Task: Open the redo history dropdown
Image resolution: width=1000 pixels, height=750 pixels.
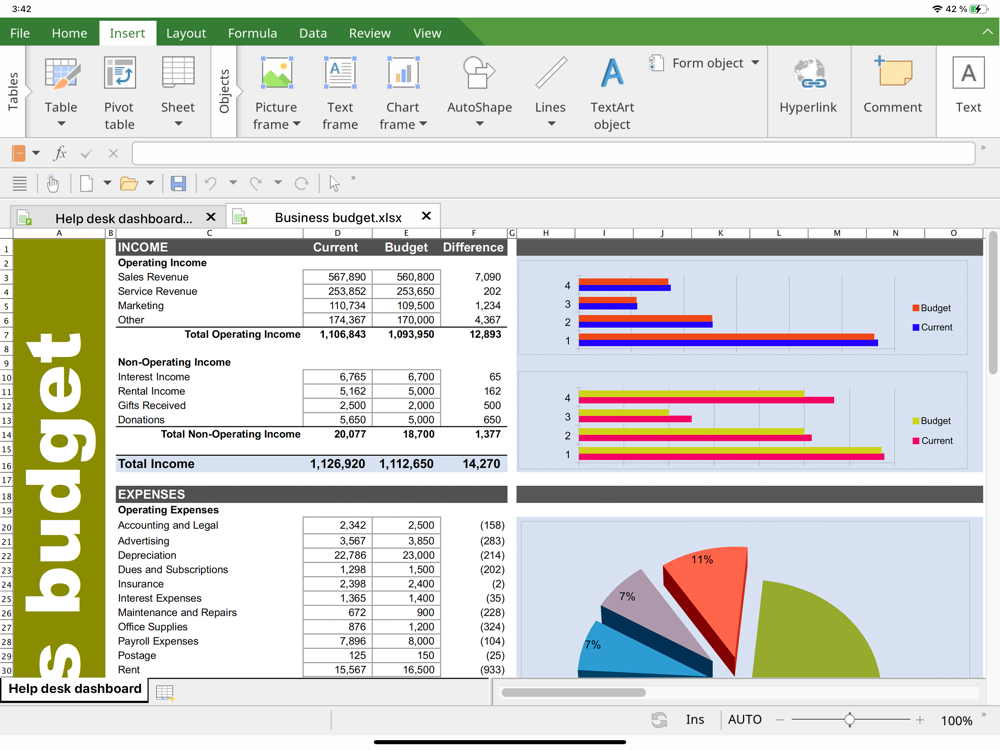Action: [278, 183]
